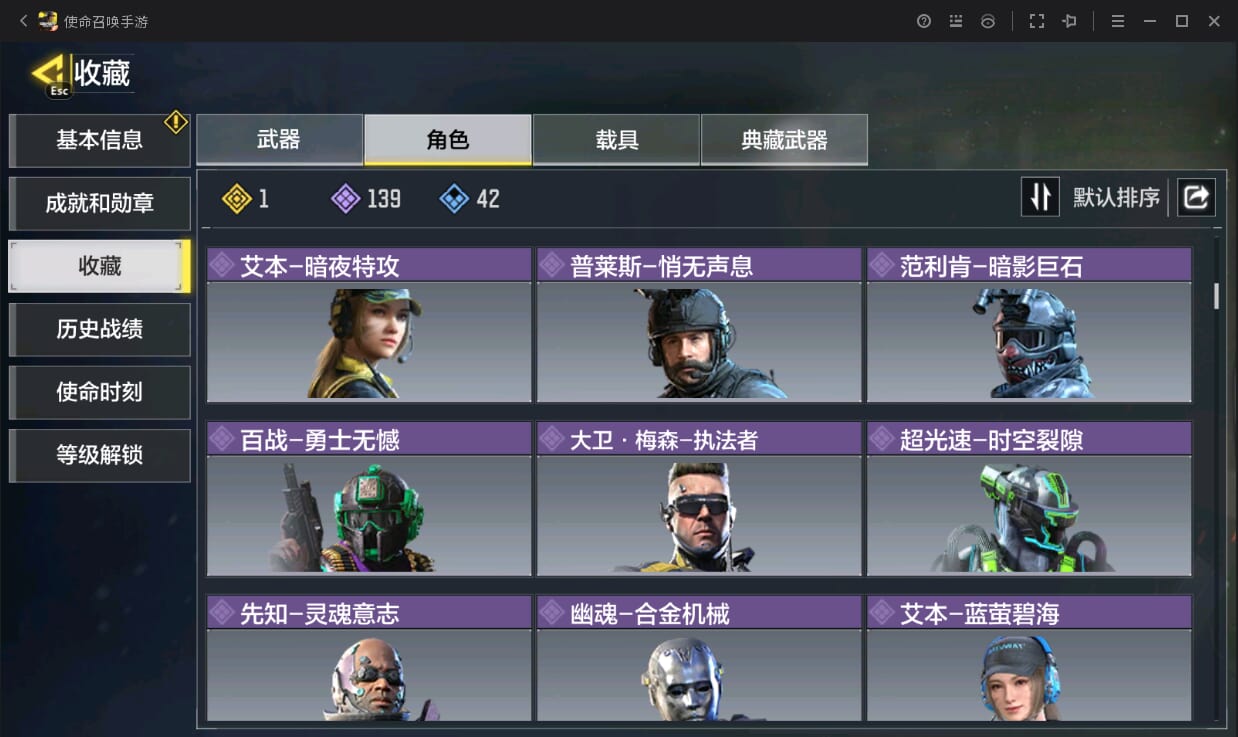Click the share export icon beside 默认排序
This screenshot has width=1238, height=737.
tap(1196, 197)
